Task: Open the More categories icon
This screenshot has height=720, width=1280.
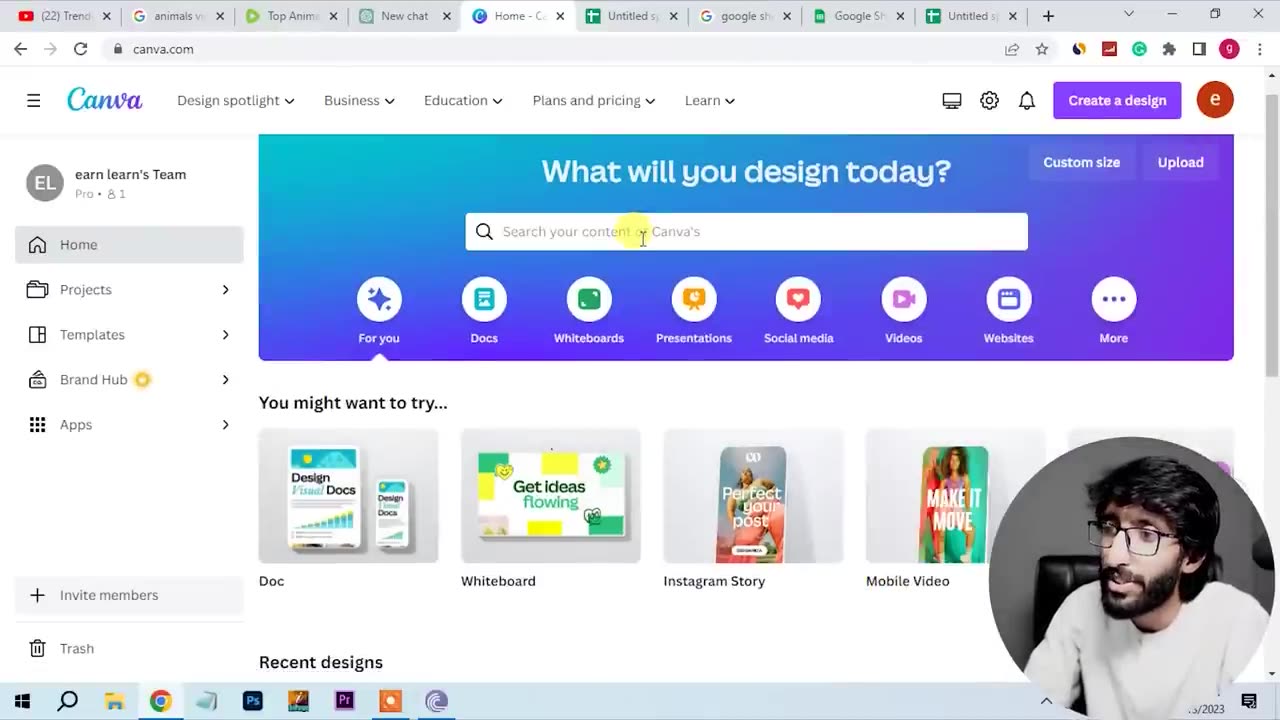Action: (1113, 299)
